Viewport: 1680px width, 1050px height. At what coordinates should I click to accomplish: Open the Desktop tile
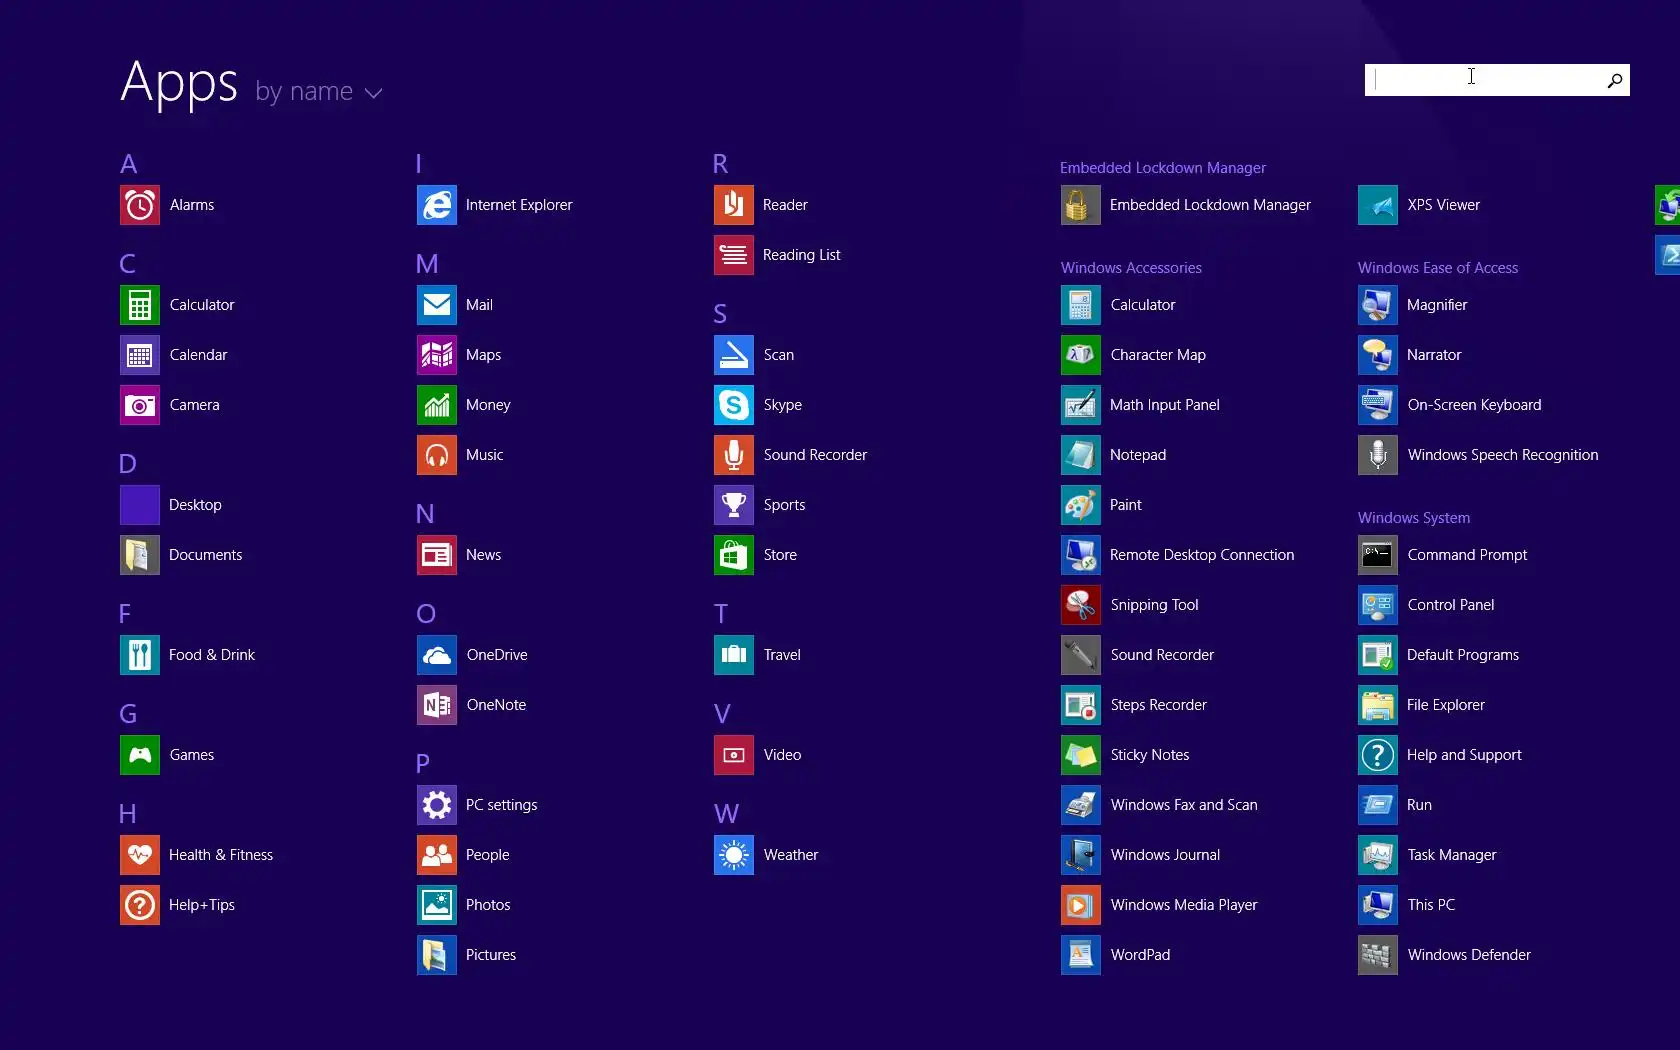[140, 505]
